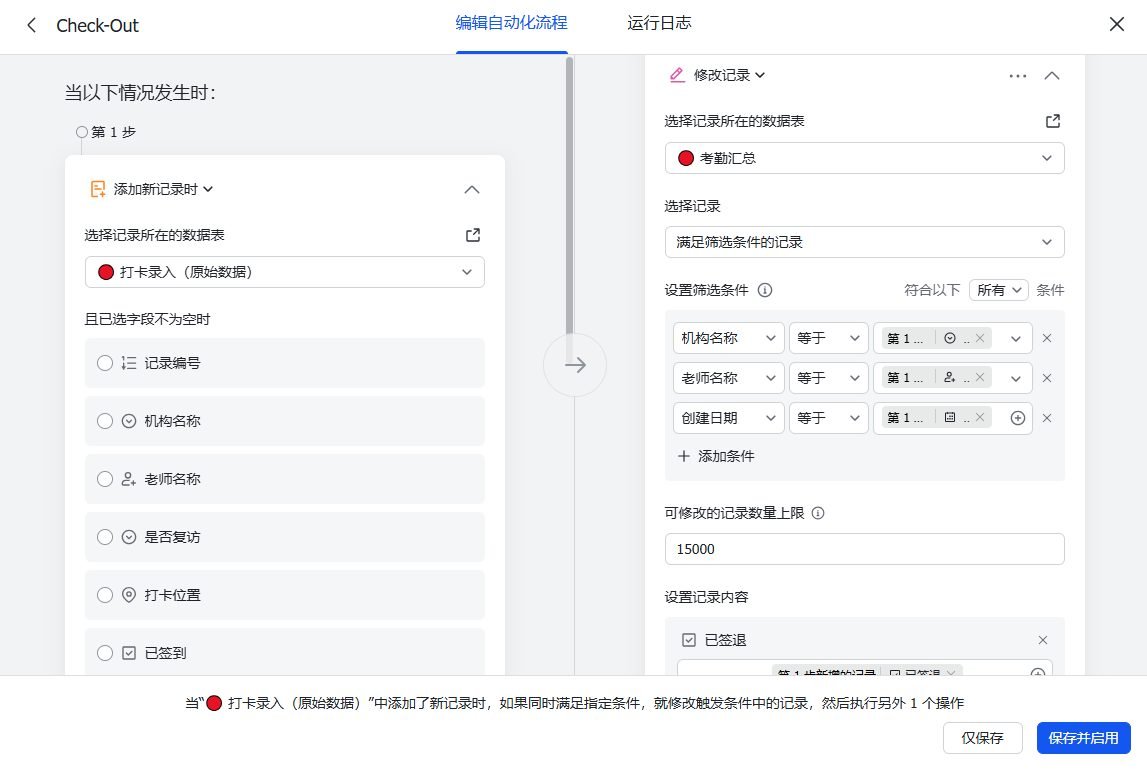Select the 已签到 field radio button

click(105, 652)
